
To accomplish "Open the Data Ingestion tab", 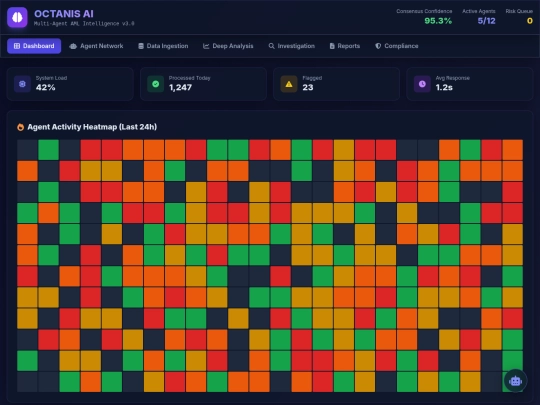I will click(x=163, y=46).
